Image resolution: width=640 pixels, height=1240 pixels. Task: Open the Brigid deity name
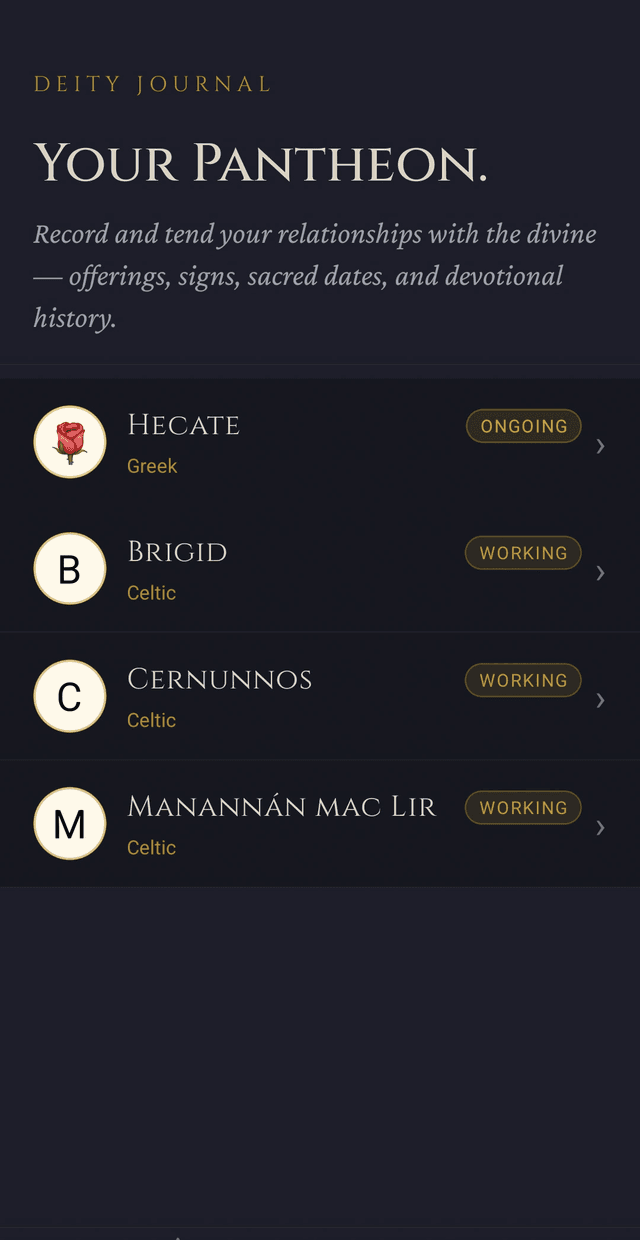(177, 552)
